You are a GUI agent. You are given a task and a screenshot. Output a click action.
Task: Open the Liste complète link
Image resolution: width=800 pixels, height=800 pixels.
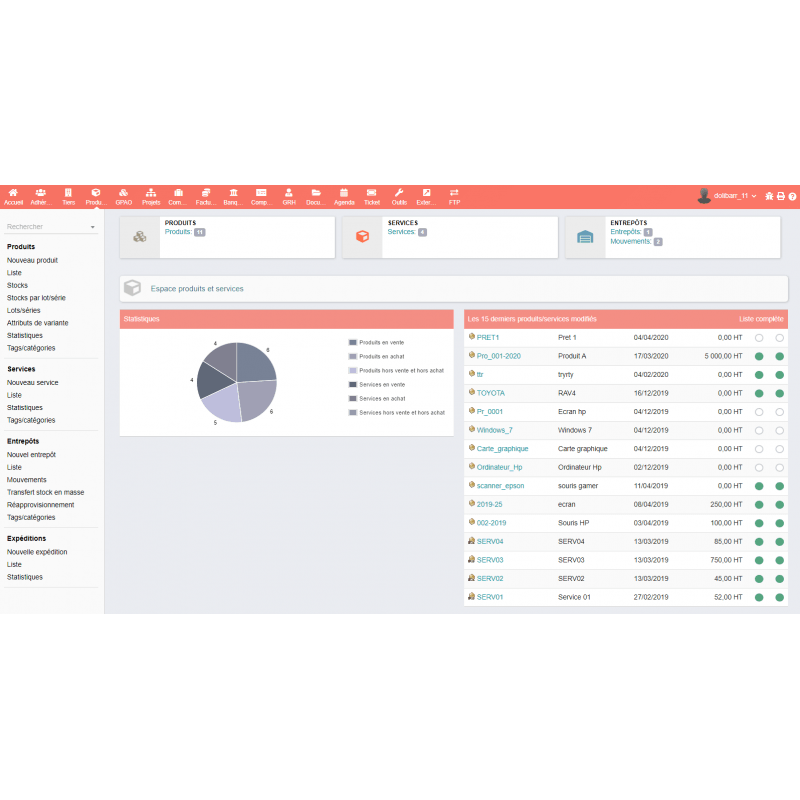(x=761, y=319)
